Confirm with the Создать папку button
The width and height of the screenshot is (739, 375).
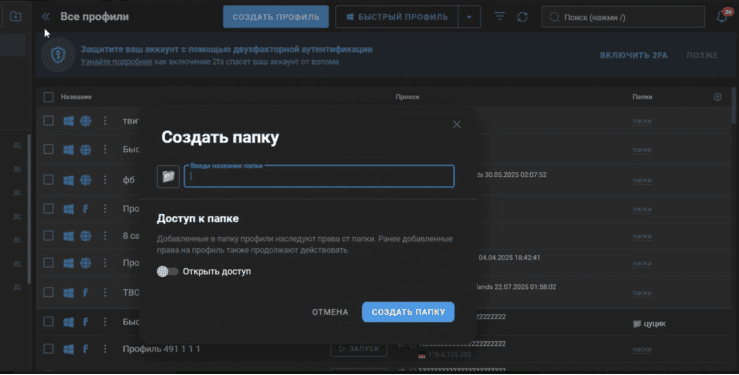click(408, 312)
